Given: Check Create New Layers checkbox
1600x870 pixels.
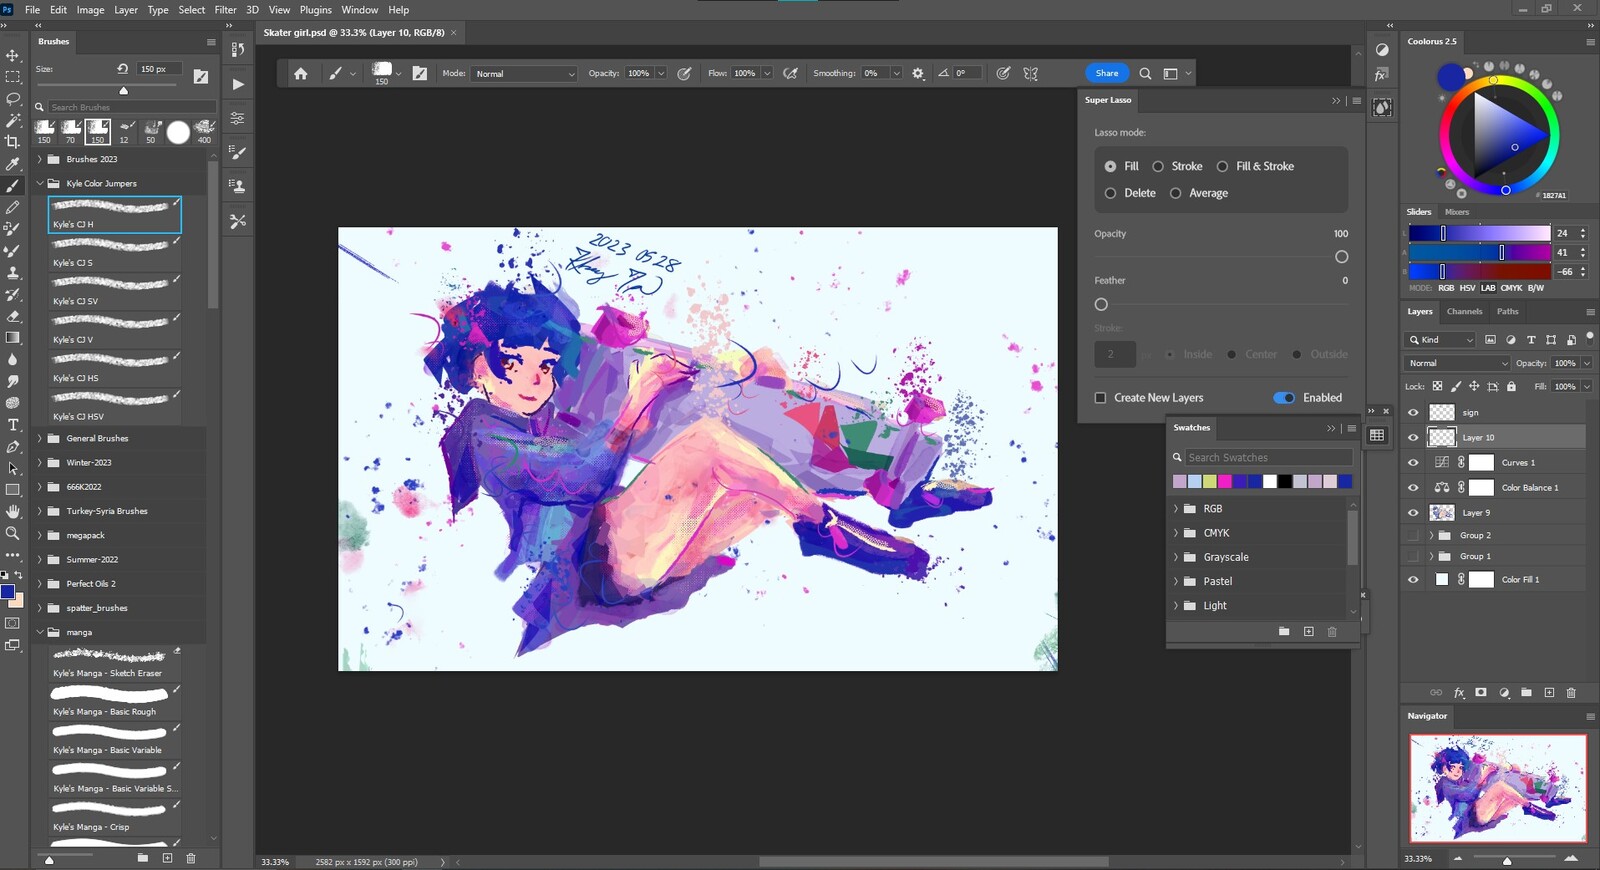Looking at the screenshot, I should click(x=1101, y=398).
